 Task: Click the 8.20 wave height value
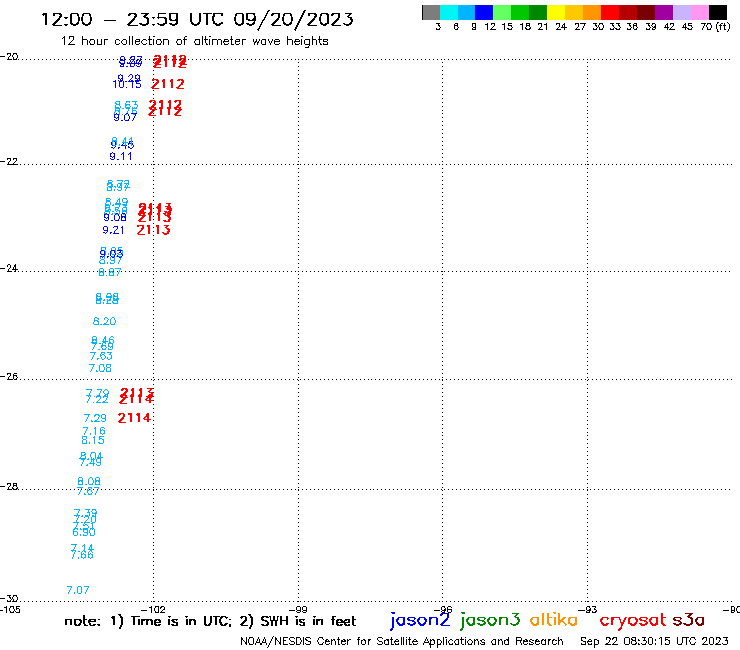click(x=104, y=321)
